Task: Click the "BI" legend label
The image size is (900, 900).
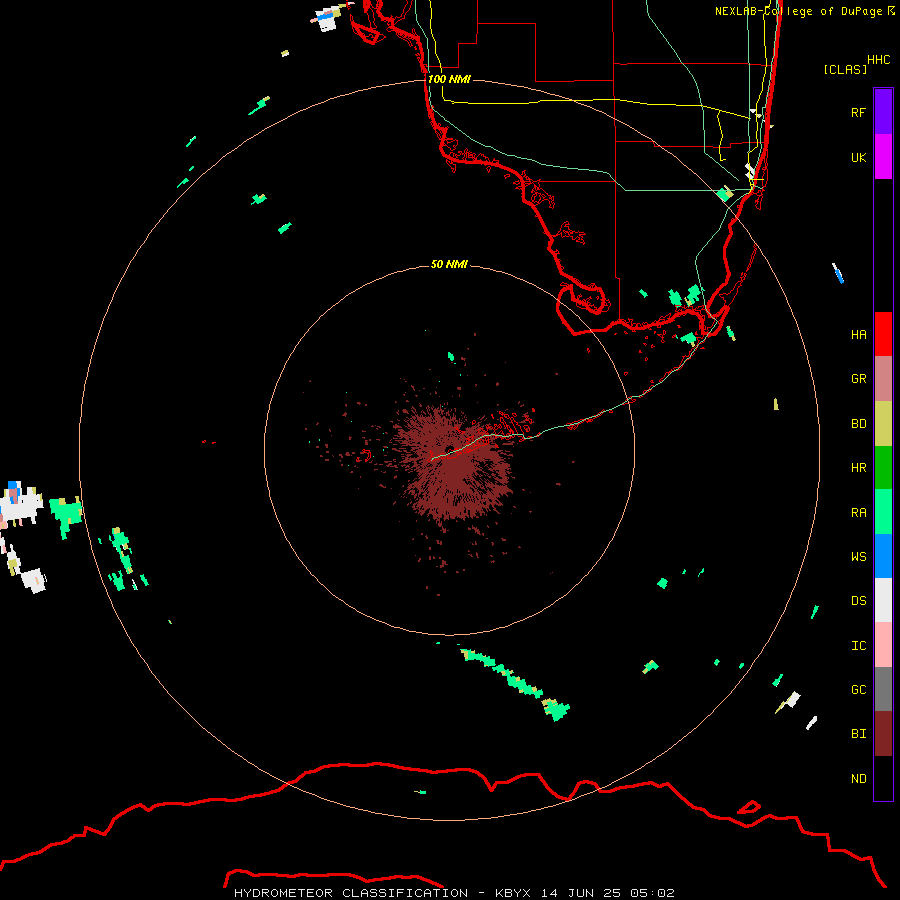Action: 859,734
